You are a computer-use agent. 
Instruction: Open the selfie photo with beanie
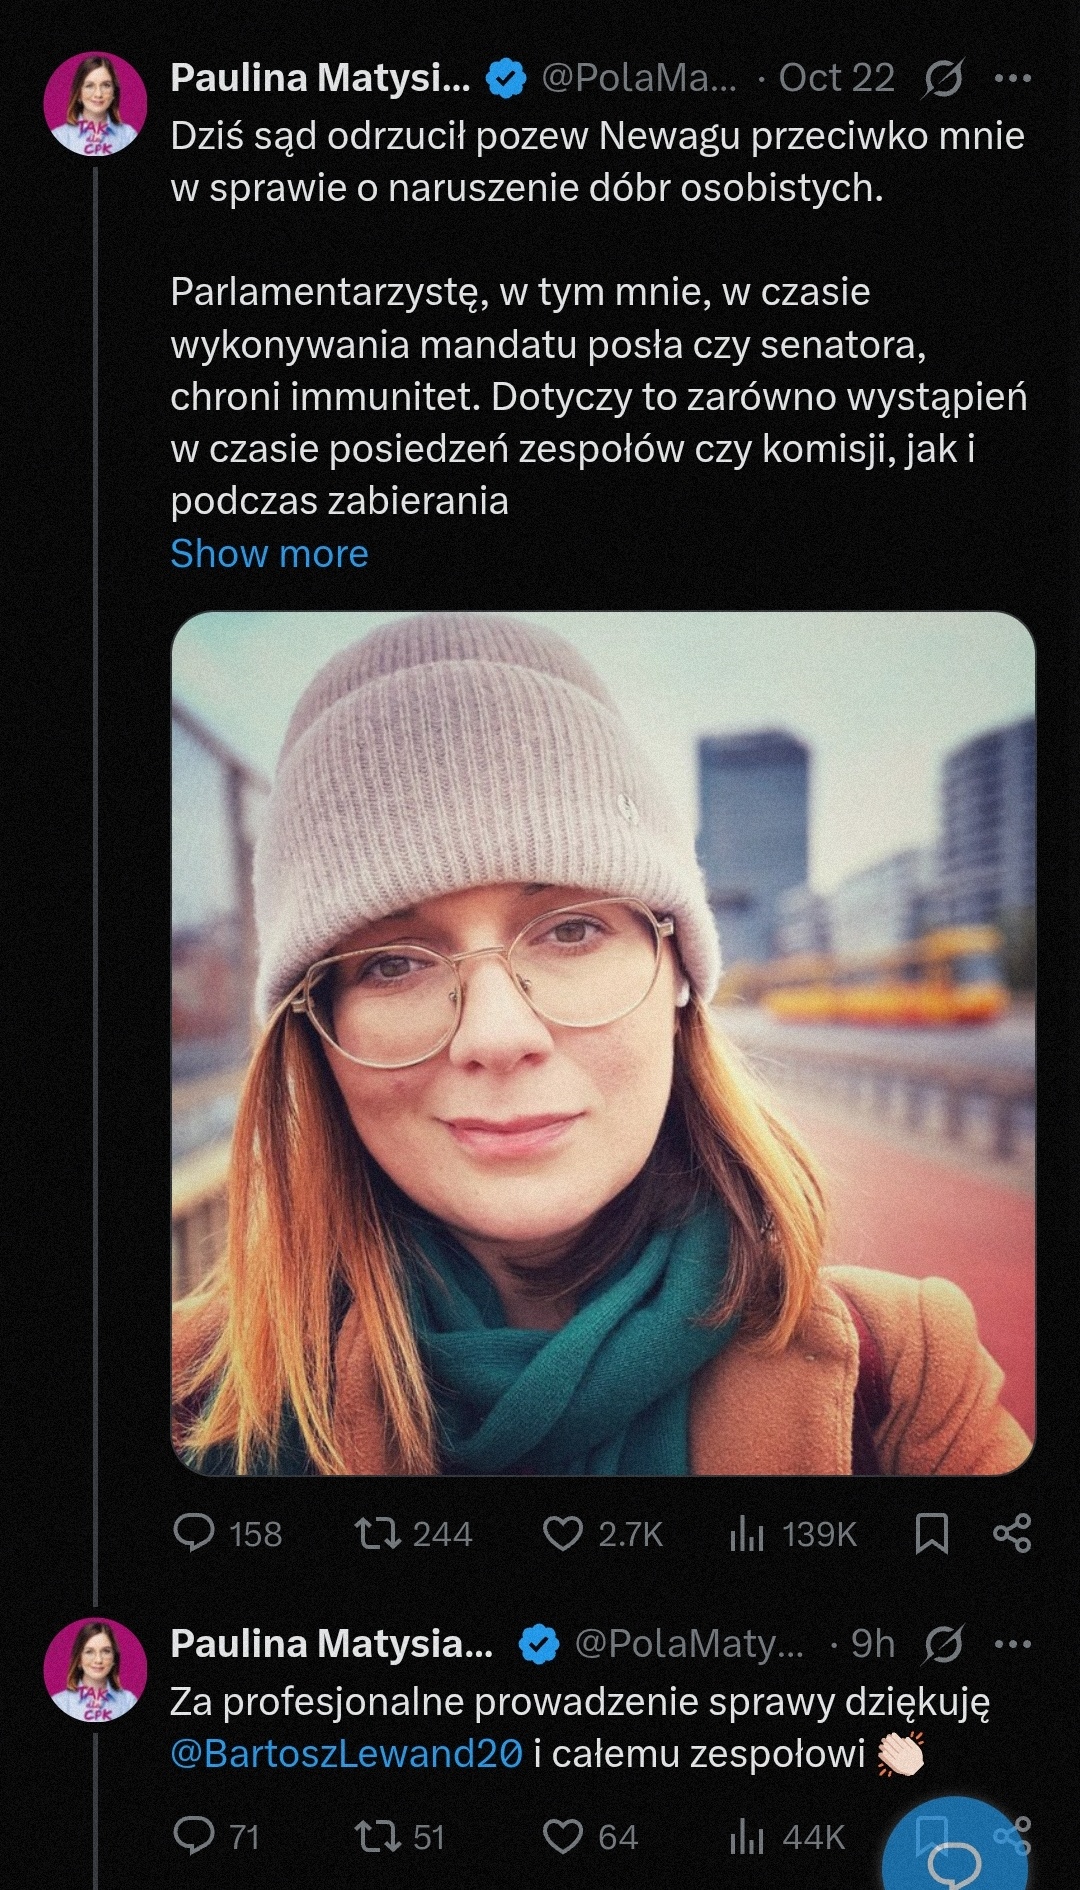[x=603, y=1043]
